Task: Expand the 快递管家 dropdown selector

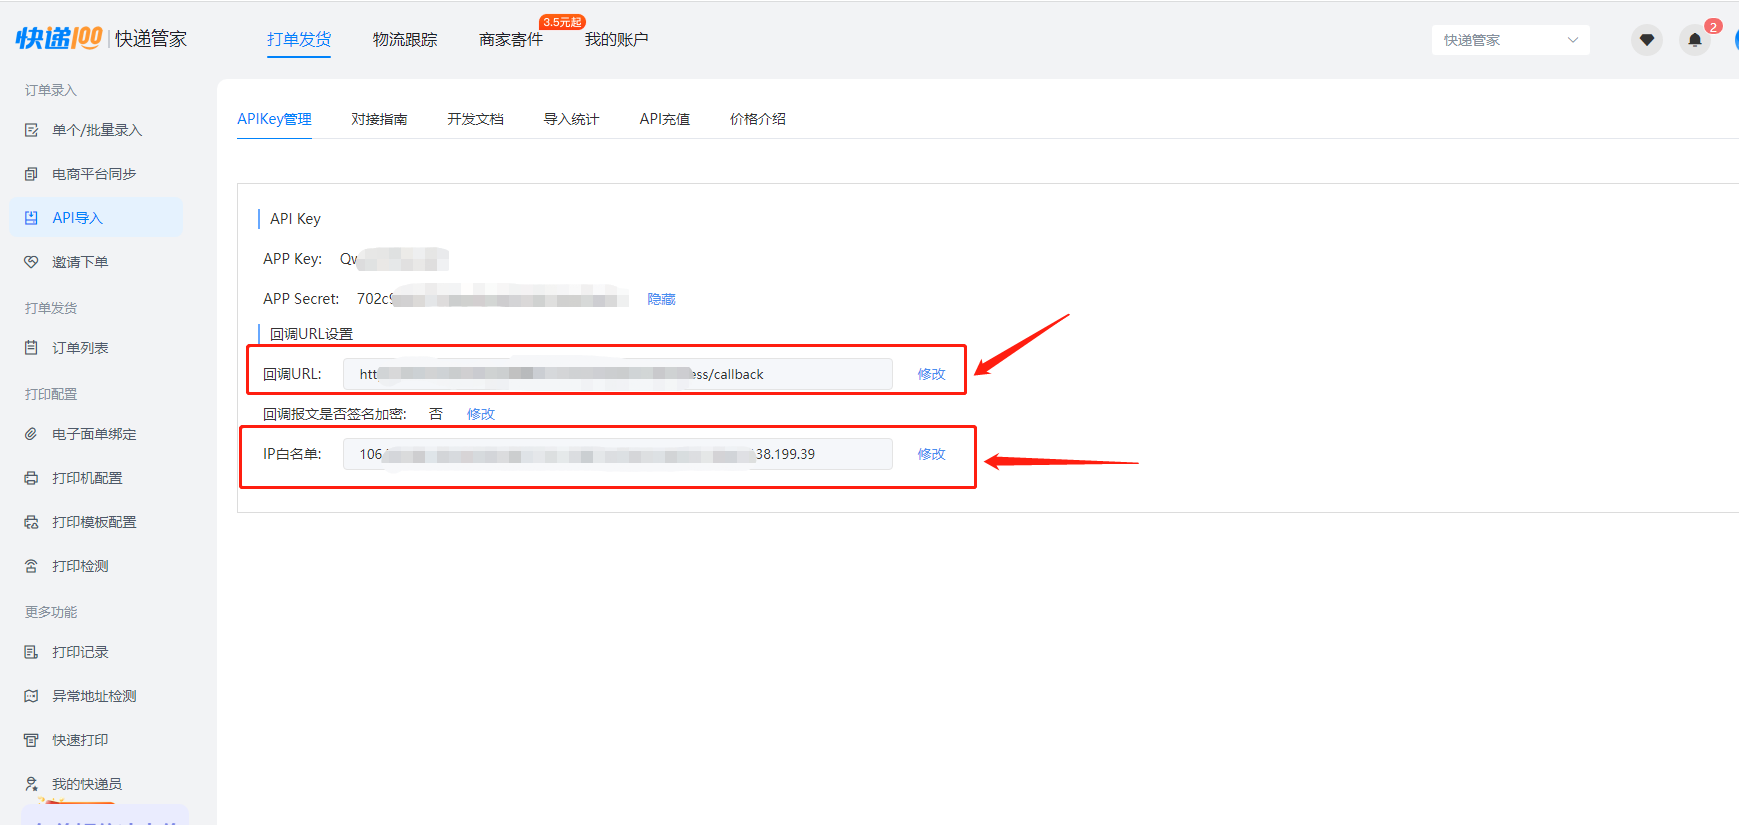Action: [x=1510, y=40]
